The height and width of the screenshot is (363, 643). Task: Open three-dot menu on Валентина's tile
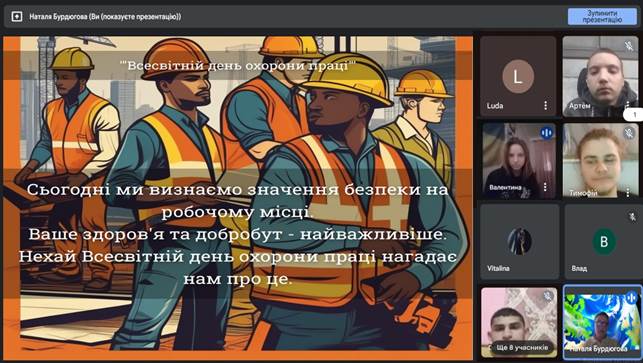(545, 187)
